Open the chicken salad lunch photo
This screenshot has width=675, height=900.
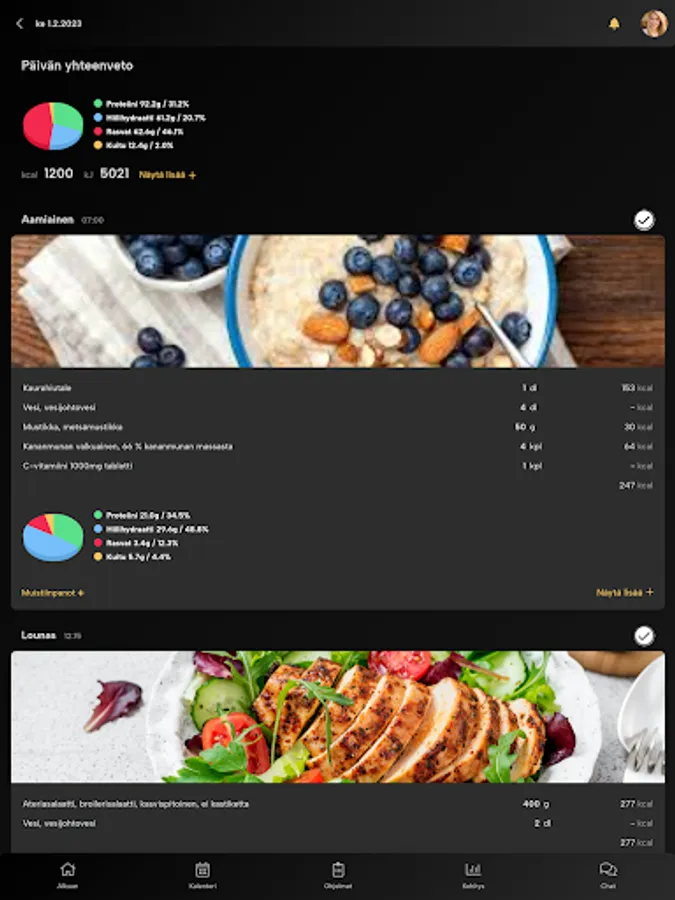(338, 717)
